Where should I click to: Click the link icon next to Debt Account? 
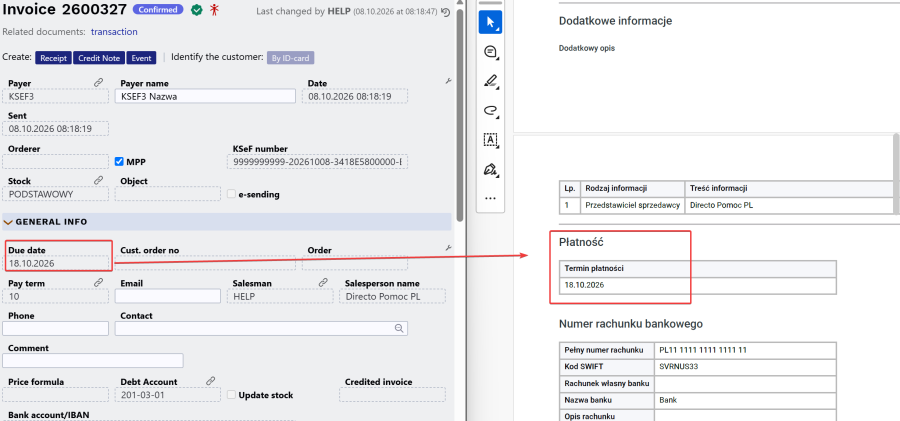[x=211, y=381]
